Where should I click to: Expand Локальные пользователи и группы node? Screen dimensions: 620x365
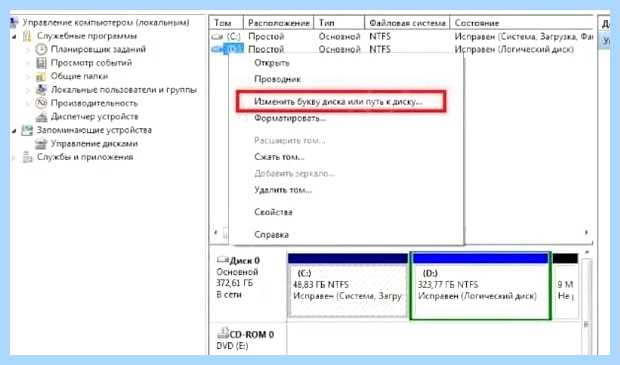click(28, 90)
